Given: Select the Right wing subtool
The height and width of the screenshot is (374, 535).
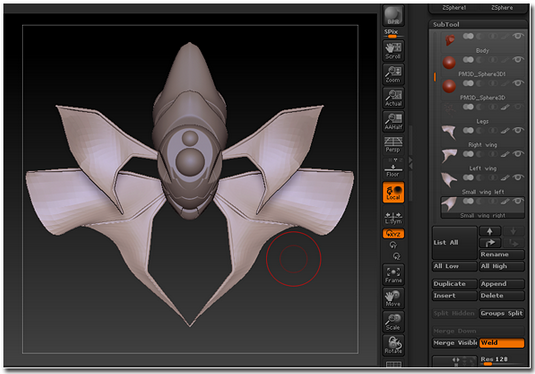Looking at the screenshot, I should click(482, 136).
